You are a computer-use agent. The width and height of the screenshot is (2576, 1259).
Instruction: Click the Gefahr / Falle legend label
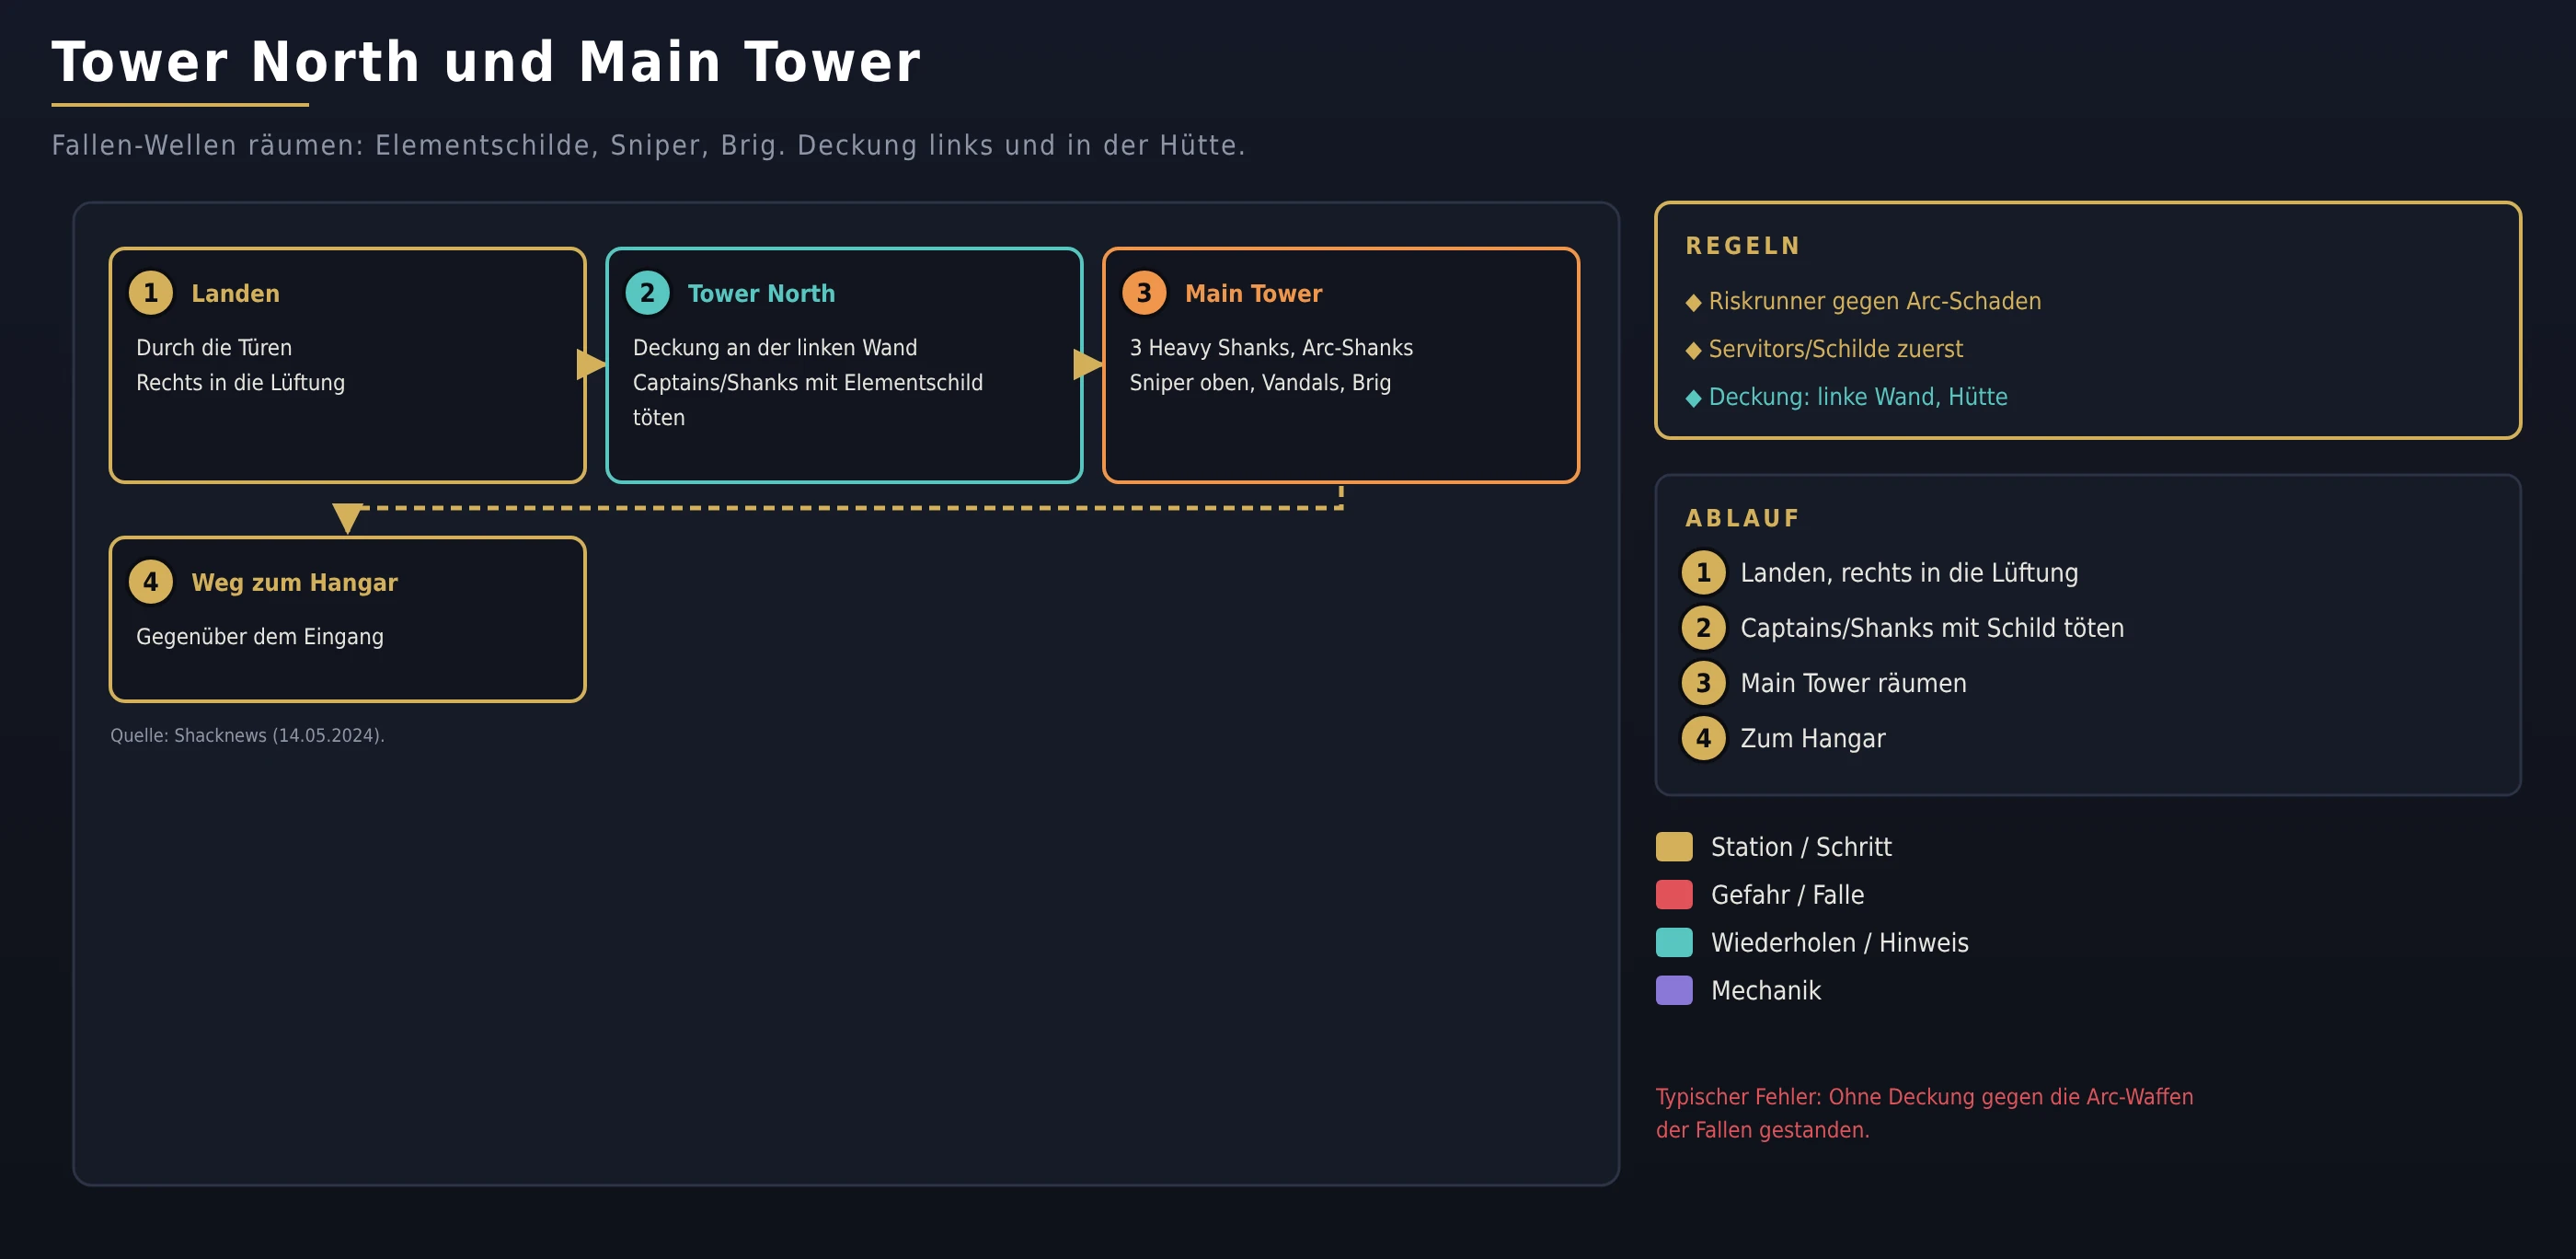(x=1787, y=895)
